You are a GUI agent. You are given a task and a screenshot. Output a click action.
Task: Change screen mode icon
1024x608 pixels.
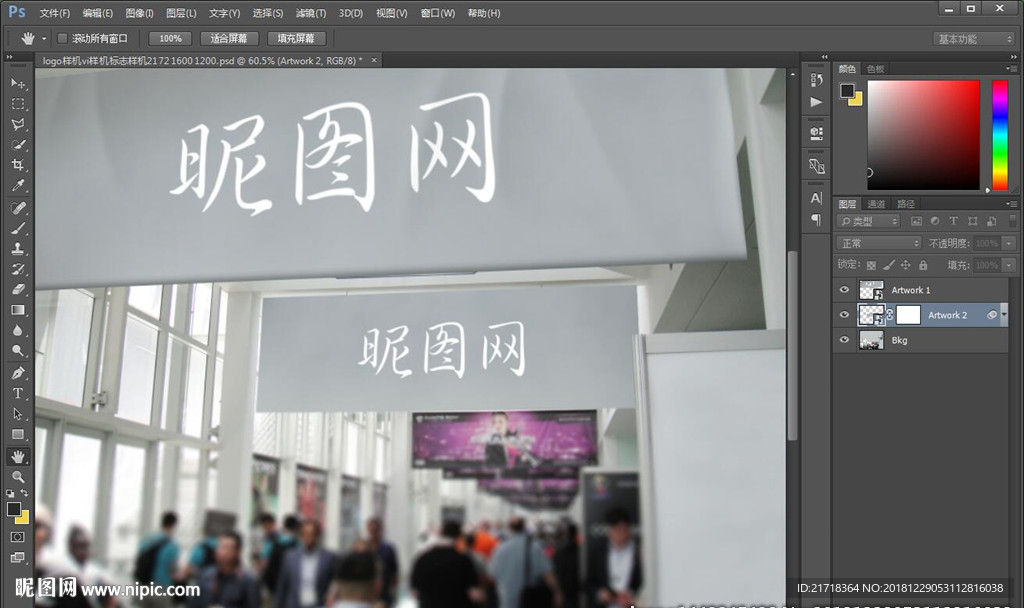tap(18, 557)
